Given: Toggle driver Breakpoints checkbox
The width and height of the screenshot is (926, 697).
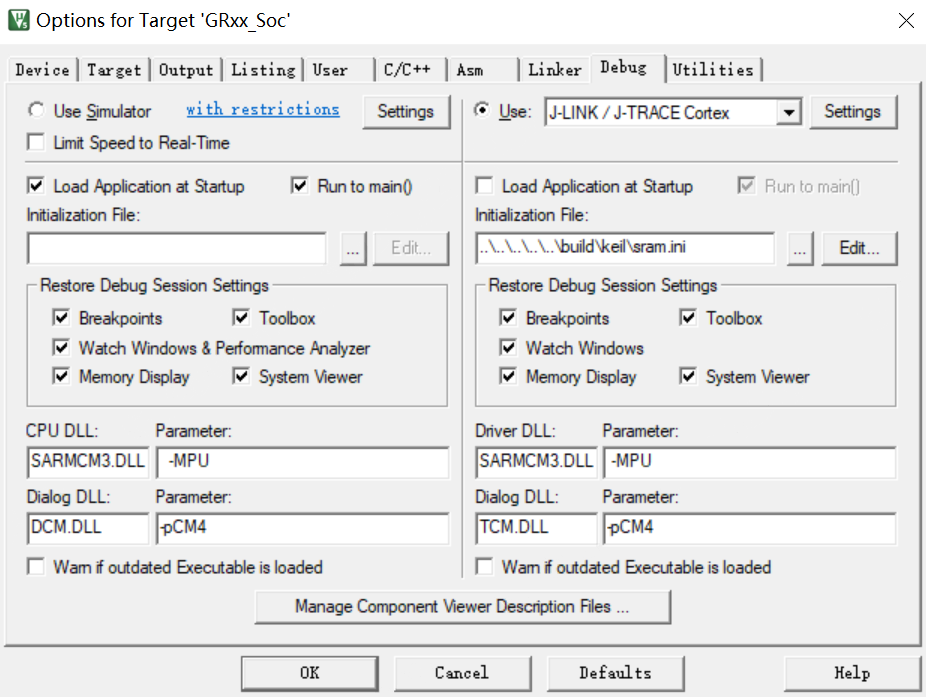Looking at the screenshot, I should point(508,318).
